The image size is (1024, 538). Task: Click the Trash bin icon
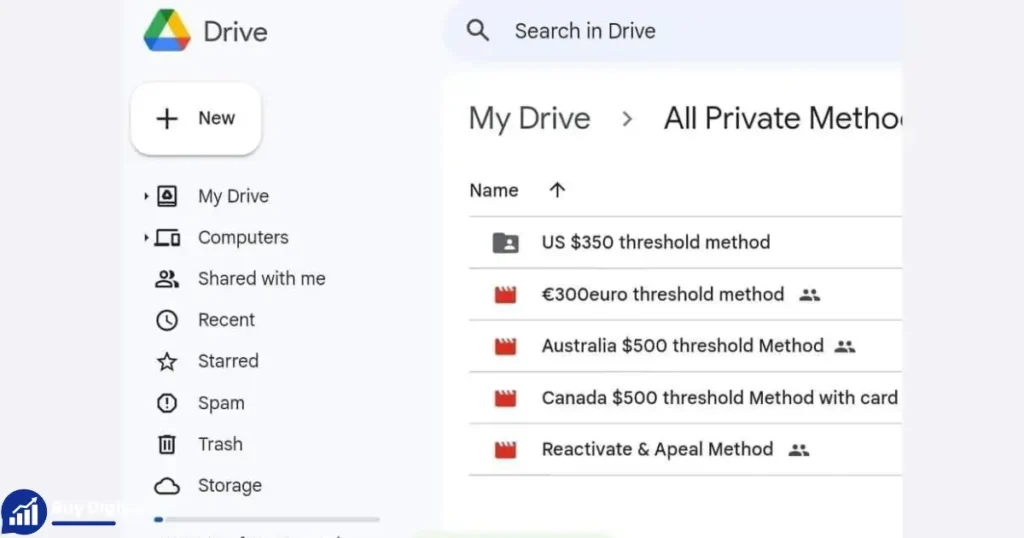click(167, 444)
